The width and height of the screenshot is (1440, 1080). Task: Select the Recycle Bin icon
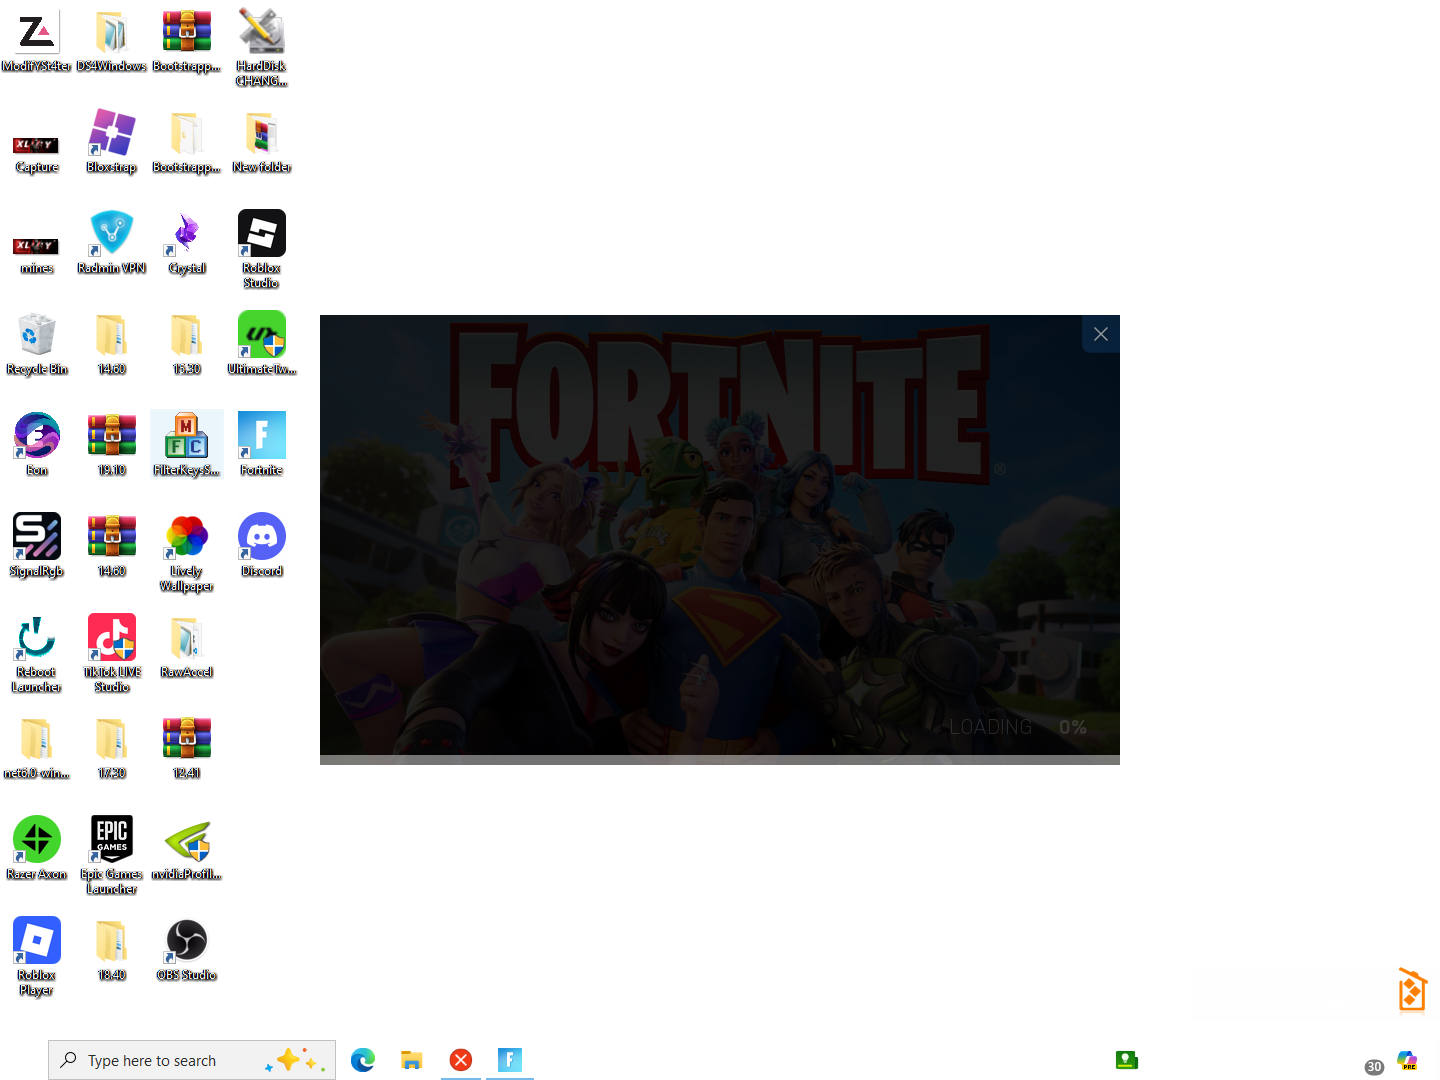pyautogui.click(x=37, y=344)
